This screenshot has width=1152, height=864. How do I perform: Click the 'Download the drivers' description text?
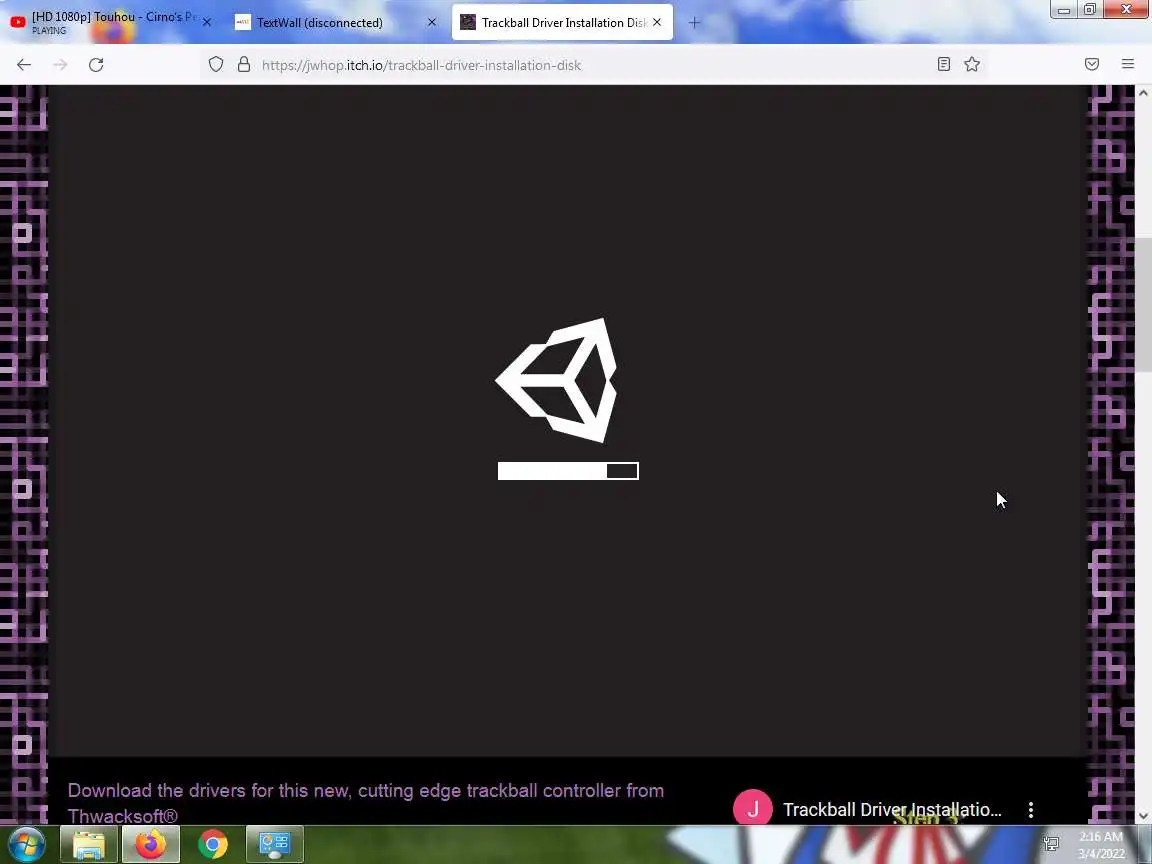point(366,803)
